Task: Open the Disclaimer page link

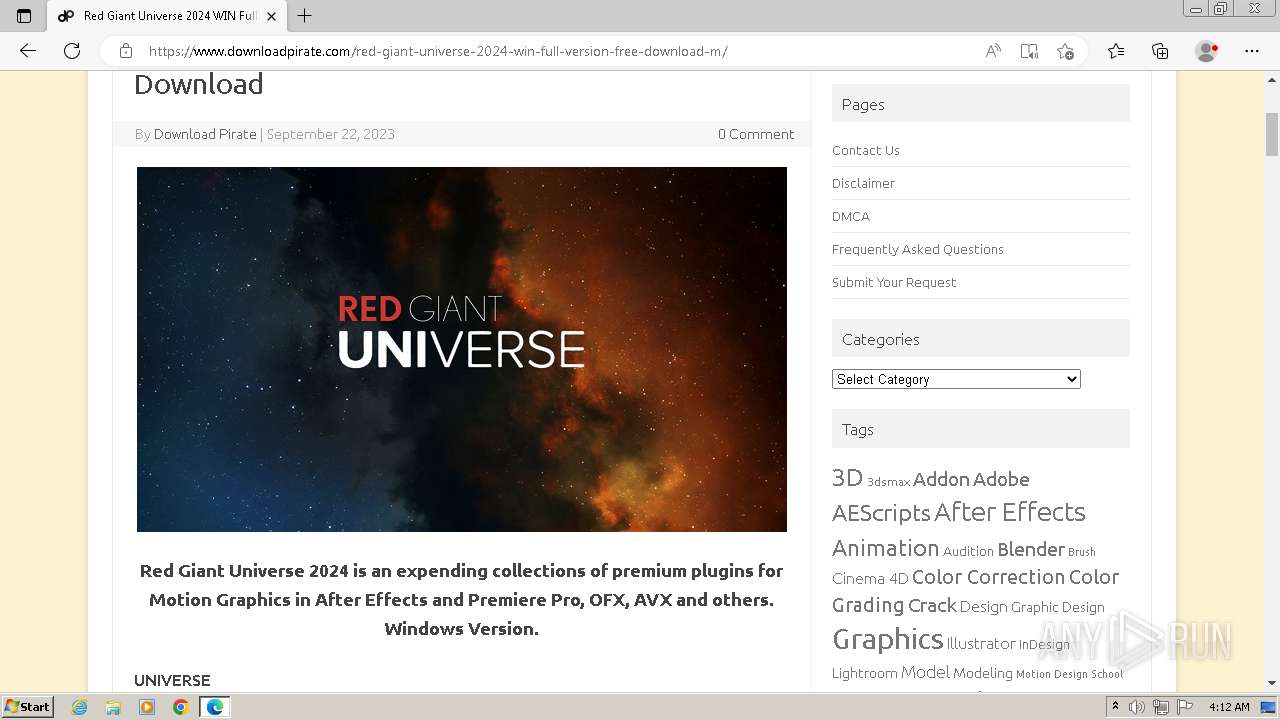Action: coord(863,183)
